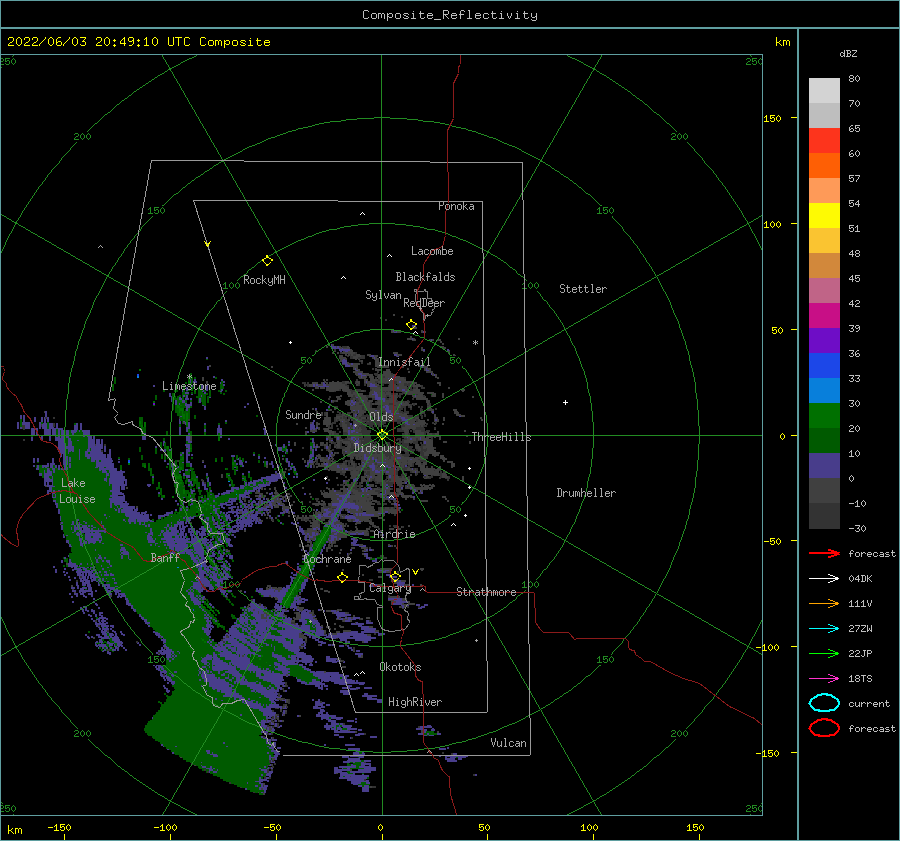Viewport: 900px width, 841px height.
Task: Click the Blackfalds town label
Action: (425, 277)
